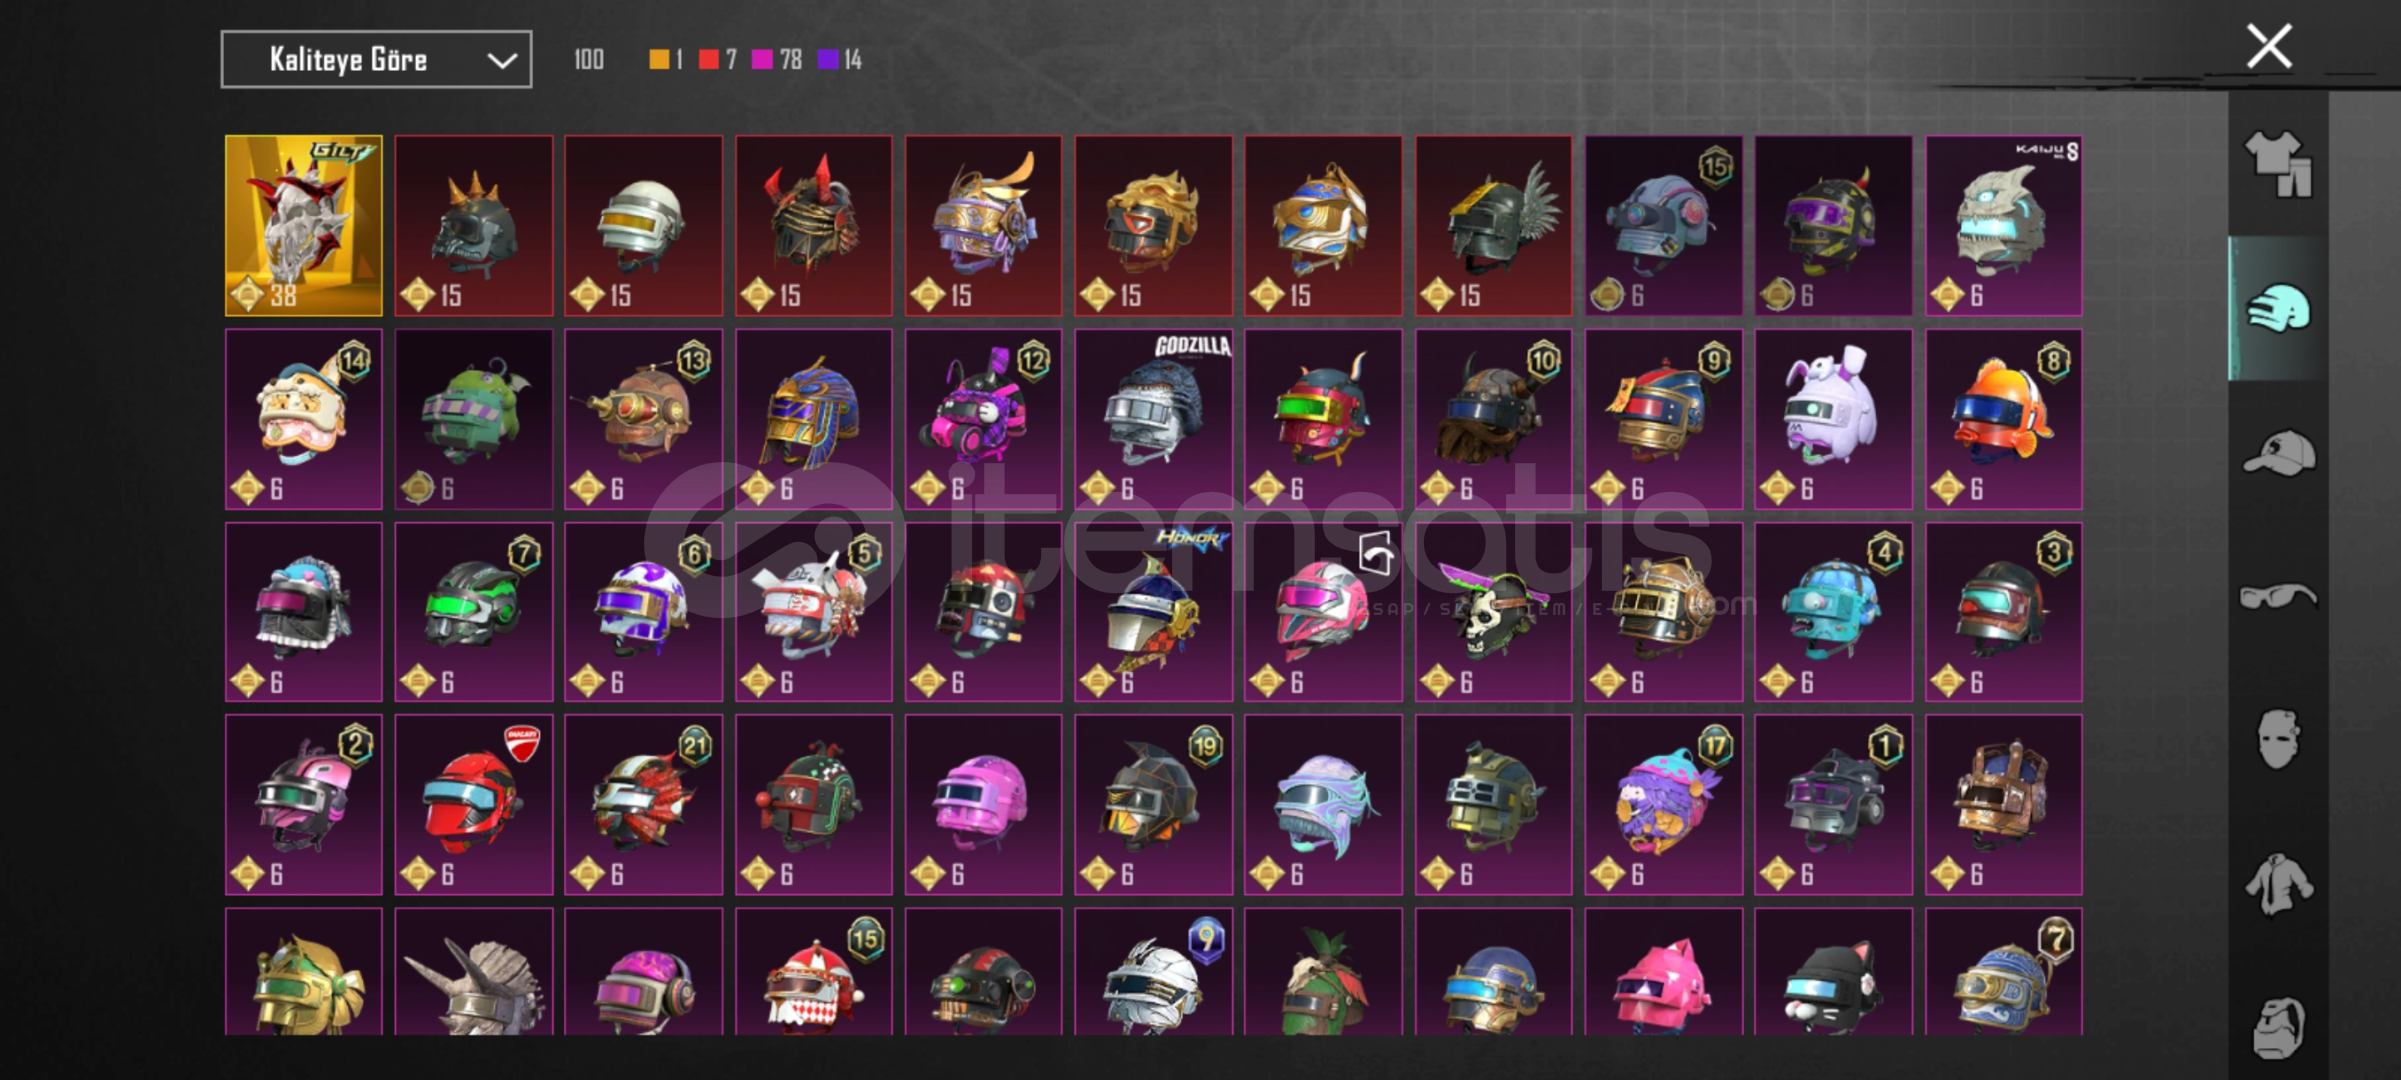The height and width of the screenshot is (1080, 2401).
Task: Select the helmet category icon in sidebar
Action: 2278,308
